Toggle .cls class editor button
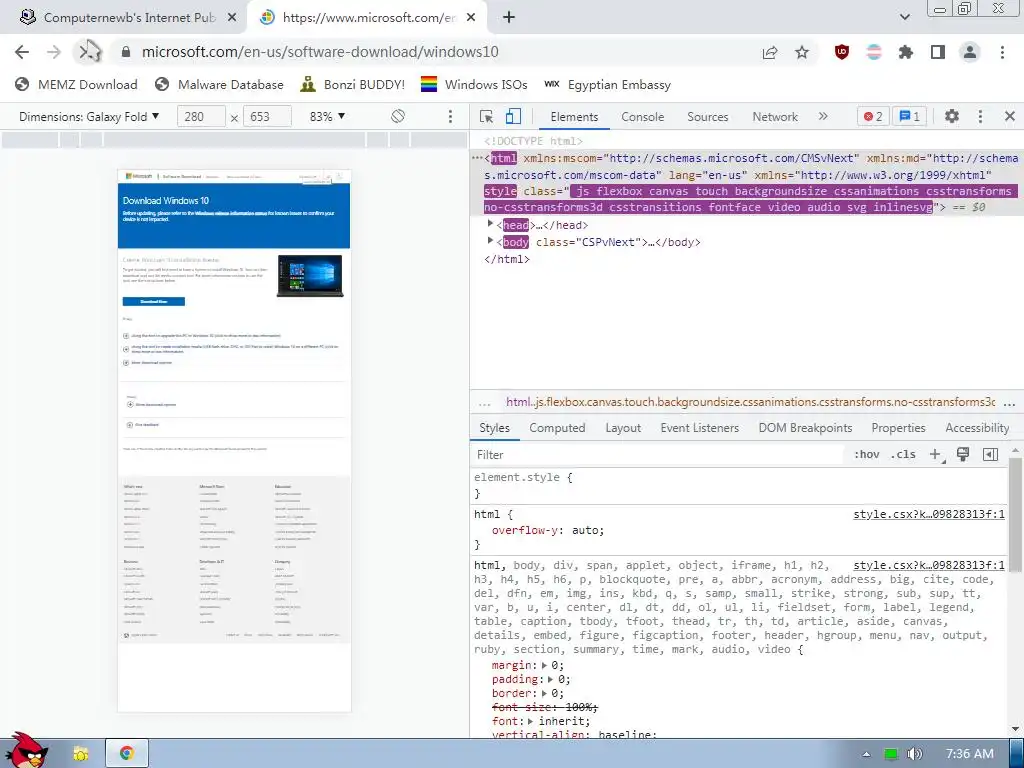 pos(903,455)
